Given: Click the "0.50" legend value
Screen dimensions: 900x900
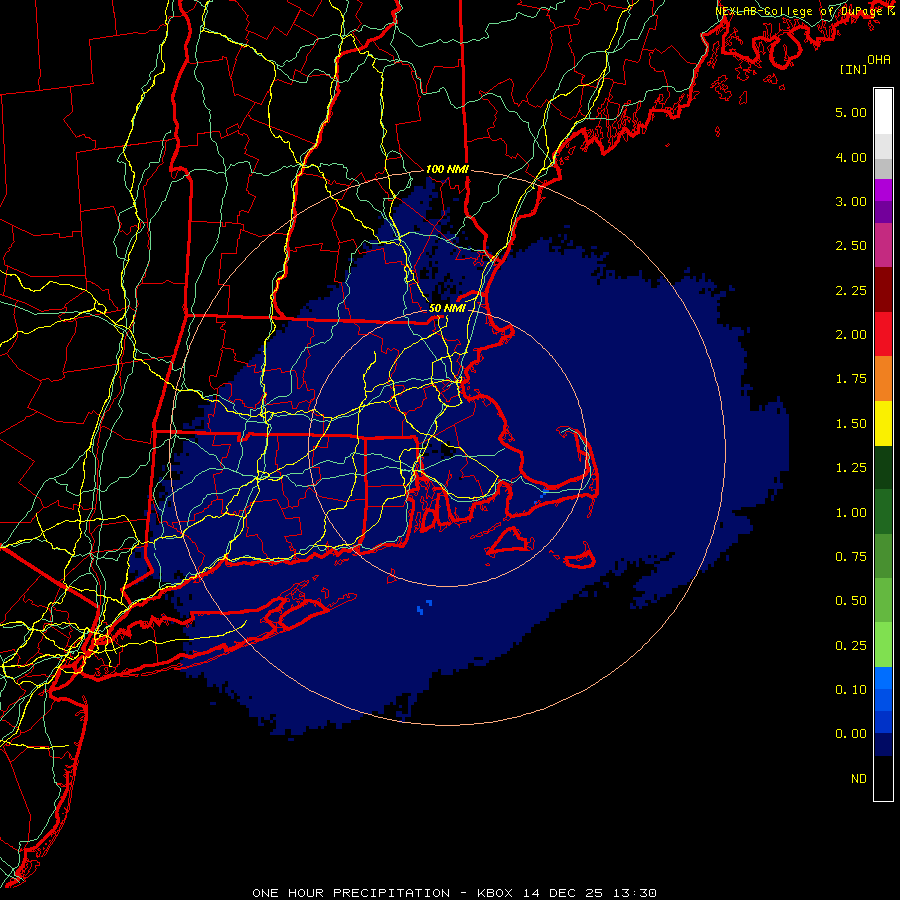Looking at the screenshot, I should 851,601.
